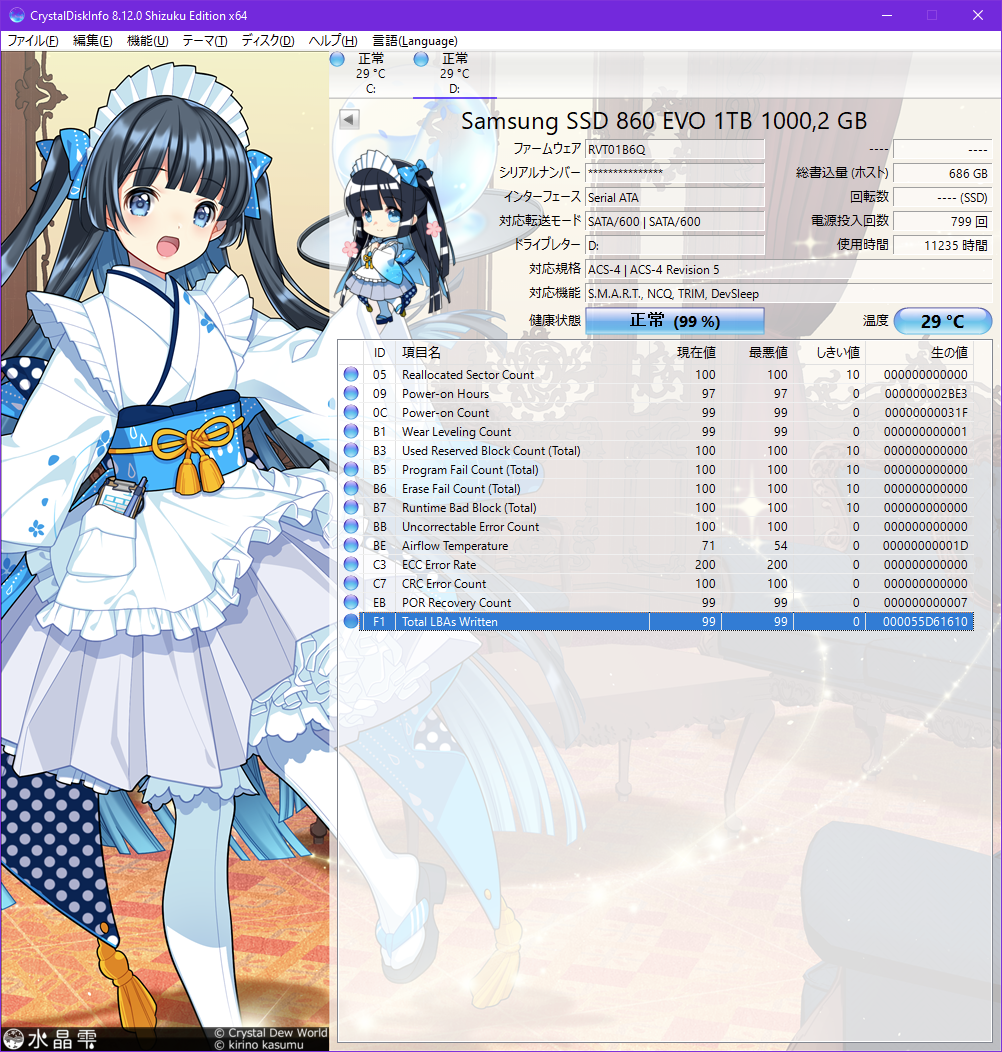Click status orb for Wear Leveling Count

[x=351, y=431]
